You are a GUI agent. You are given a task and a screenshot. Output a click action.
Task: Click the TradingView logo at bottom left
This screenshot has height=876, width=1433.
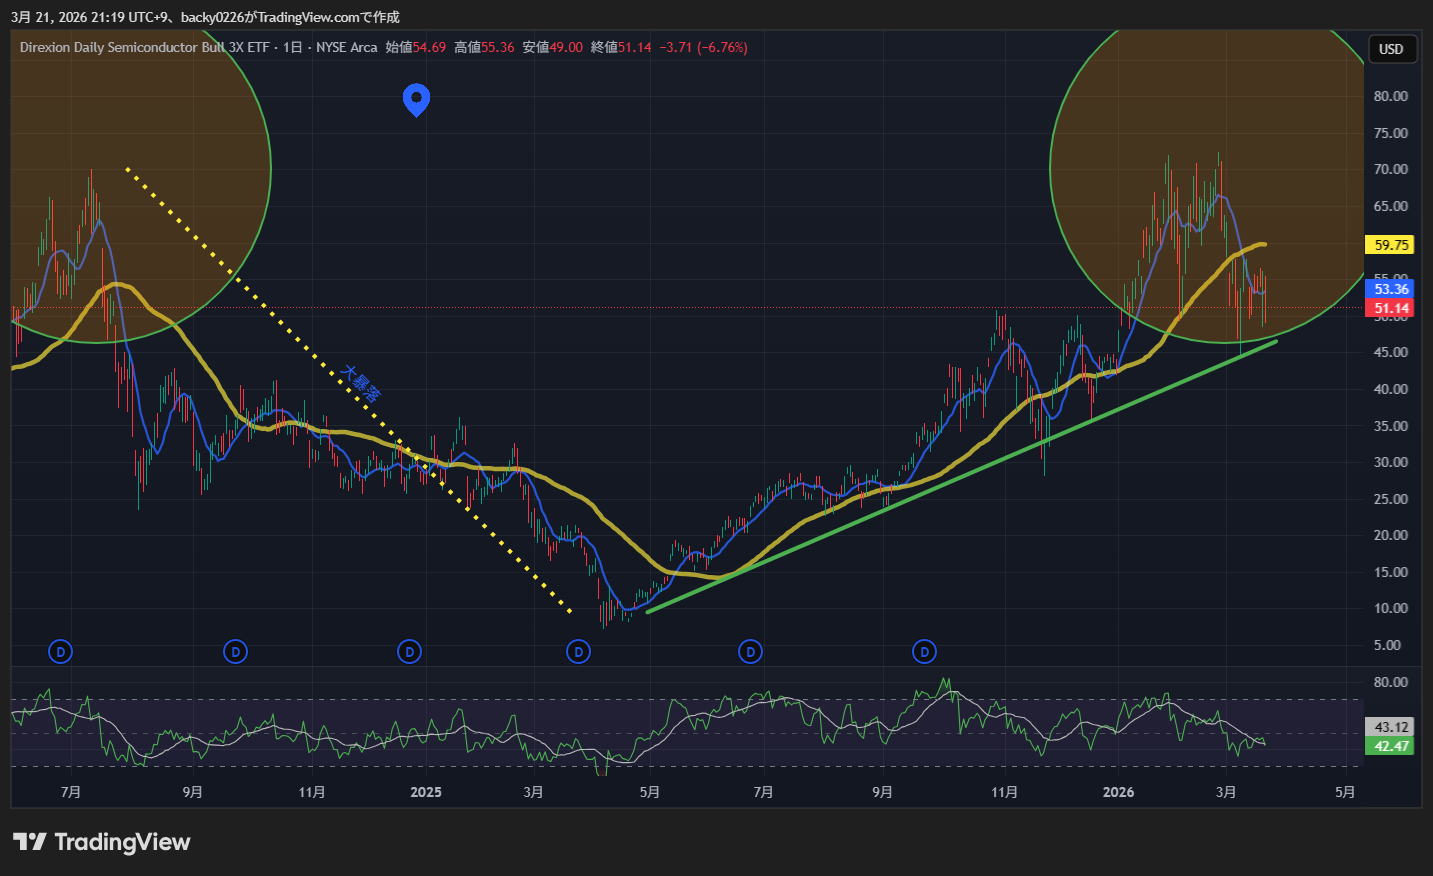101,842
